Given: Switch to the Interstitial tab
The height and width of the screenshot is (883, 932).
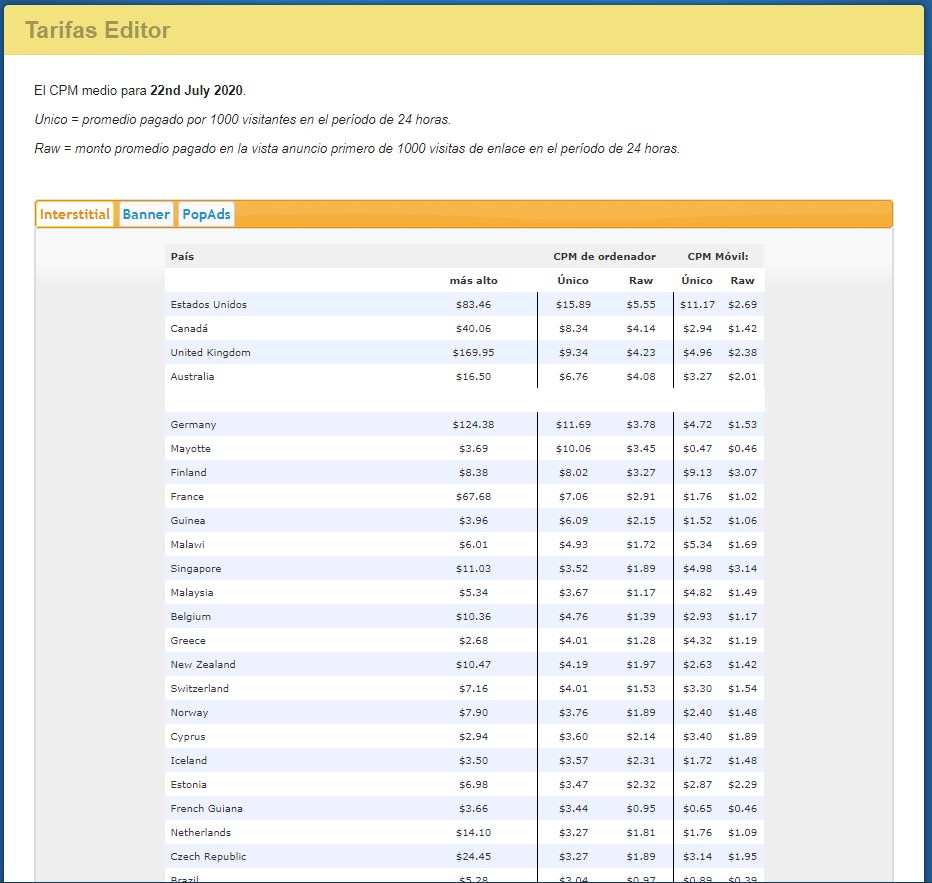Looking at the screenshot, I should click(x=74, y=215).
